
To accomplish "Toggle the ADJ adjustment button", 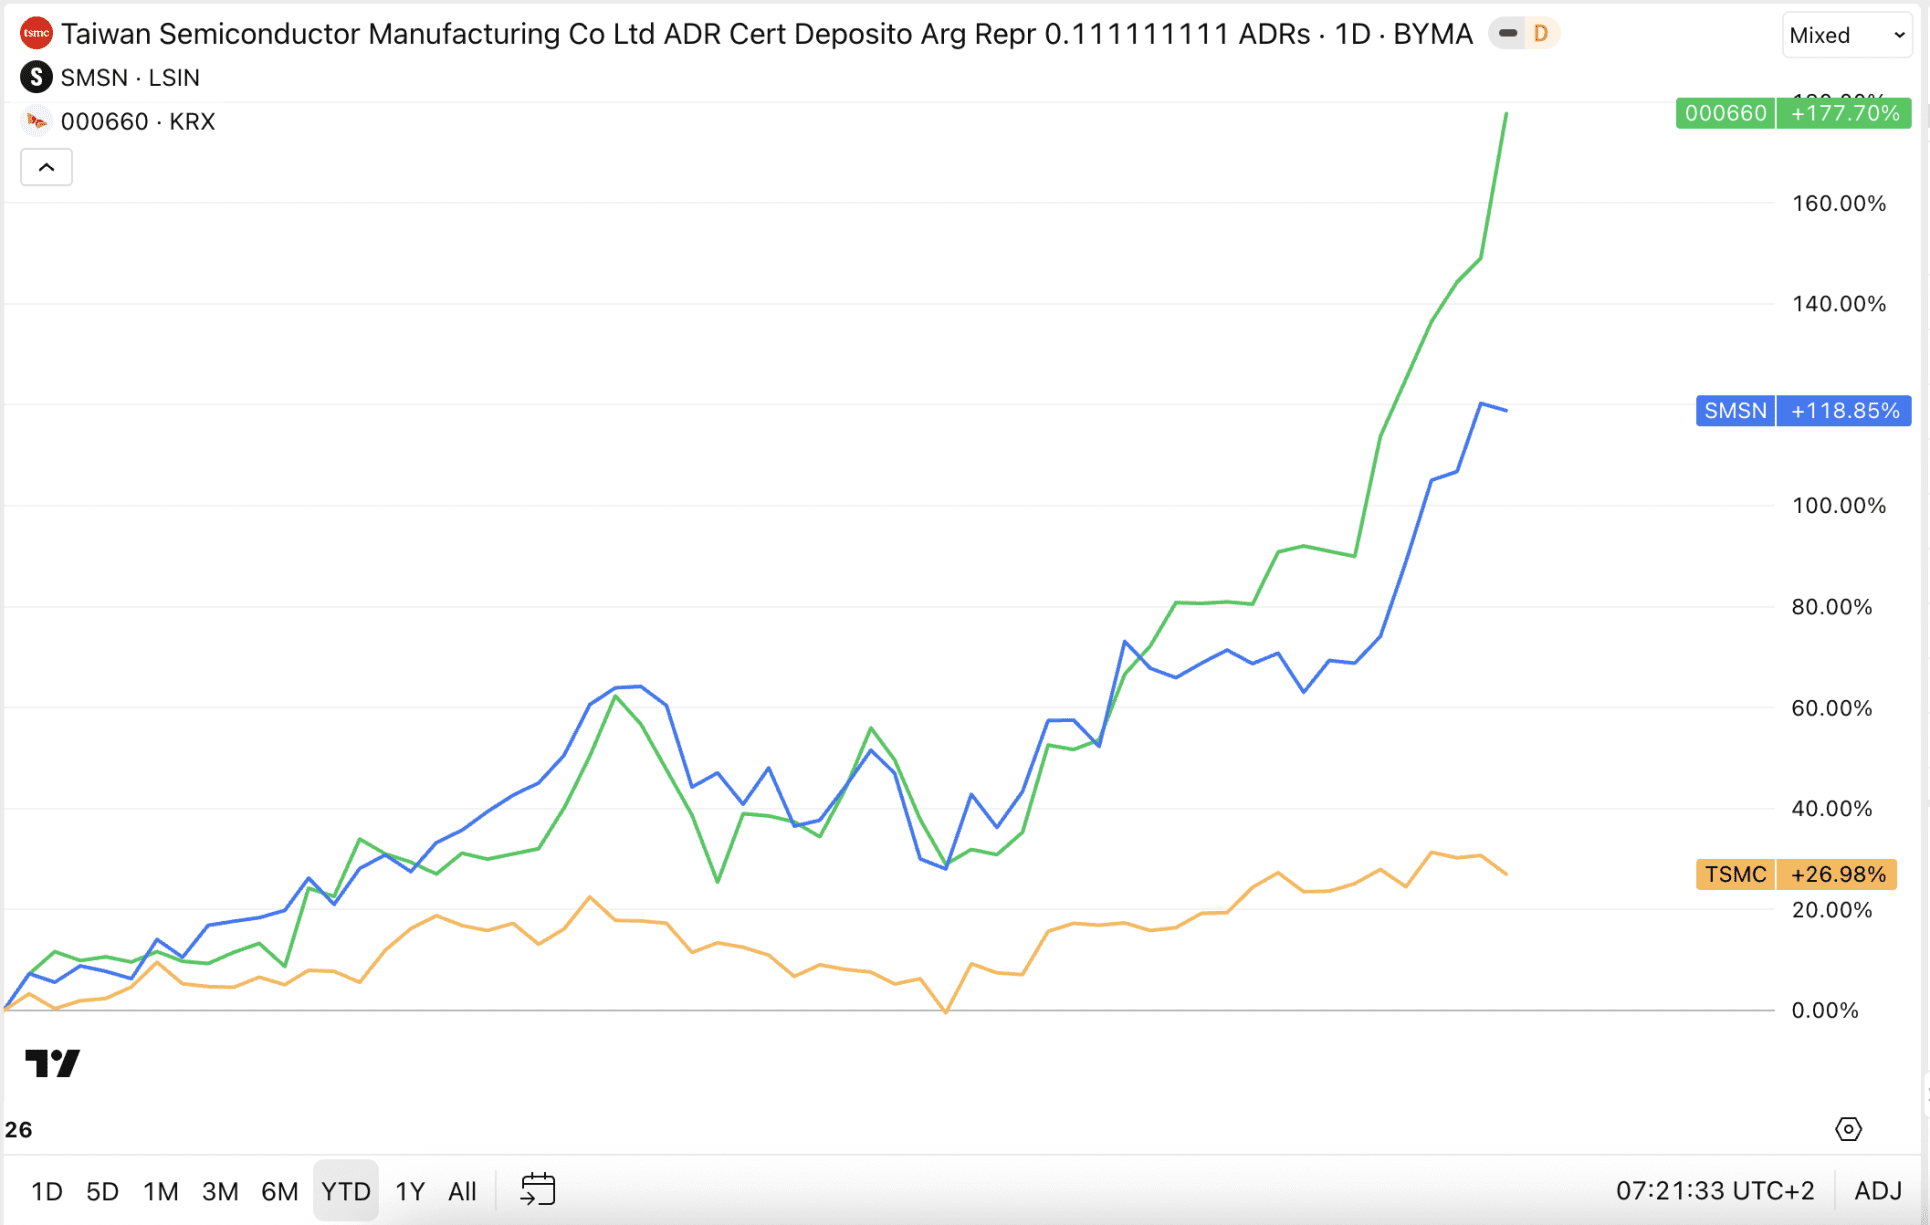I will coord(1878,1191).
